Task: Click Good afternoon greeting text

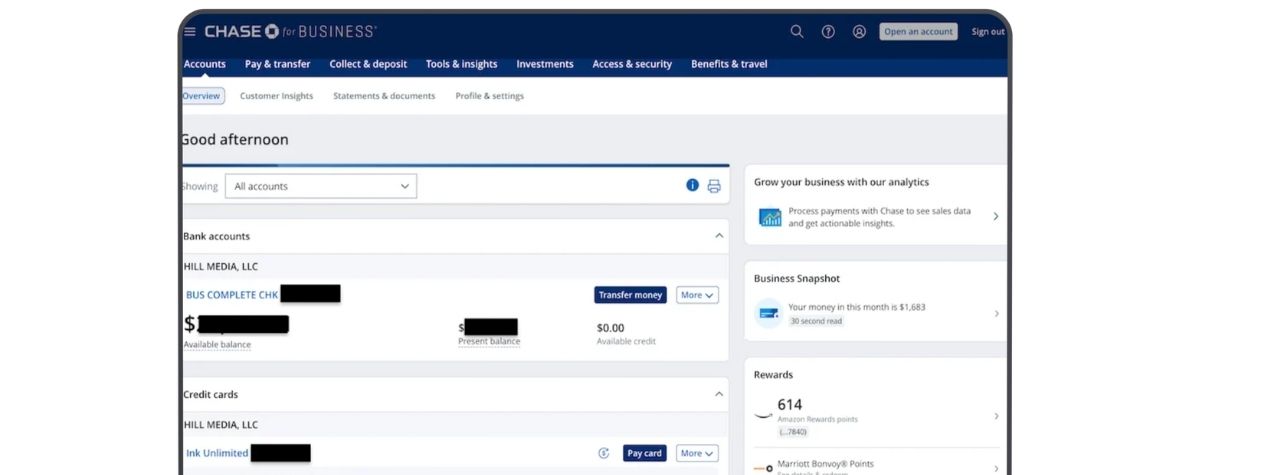Action: click(x=235, y=140)
